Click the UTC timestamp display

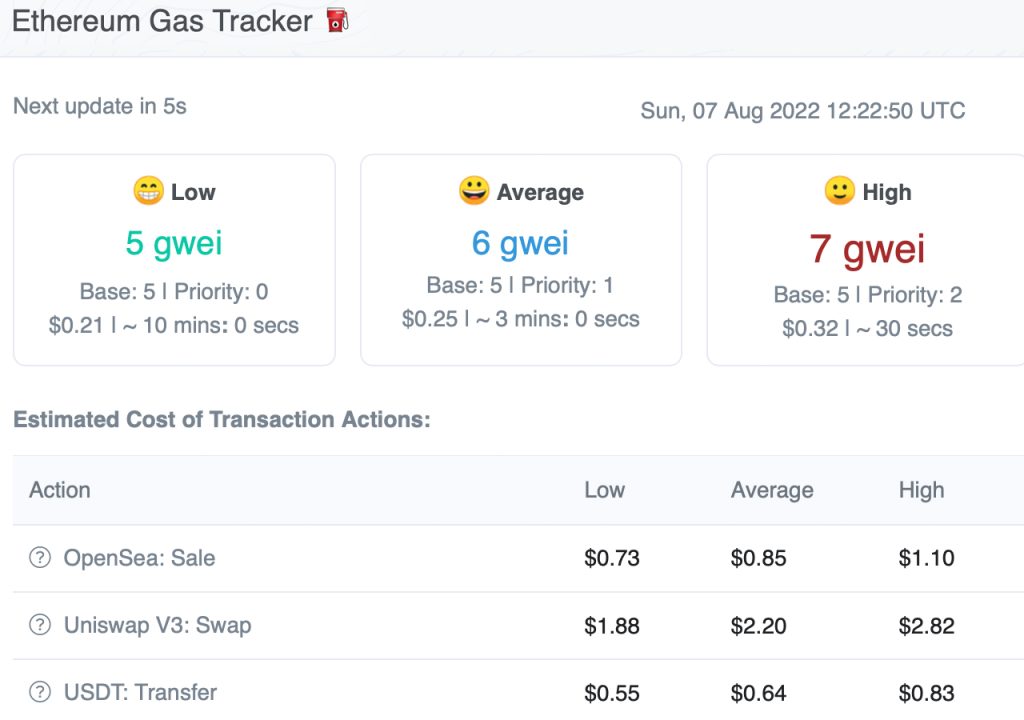[801, 111]
